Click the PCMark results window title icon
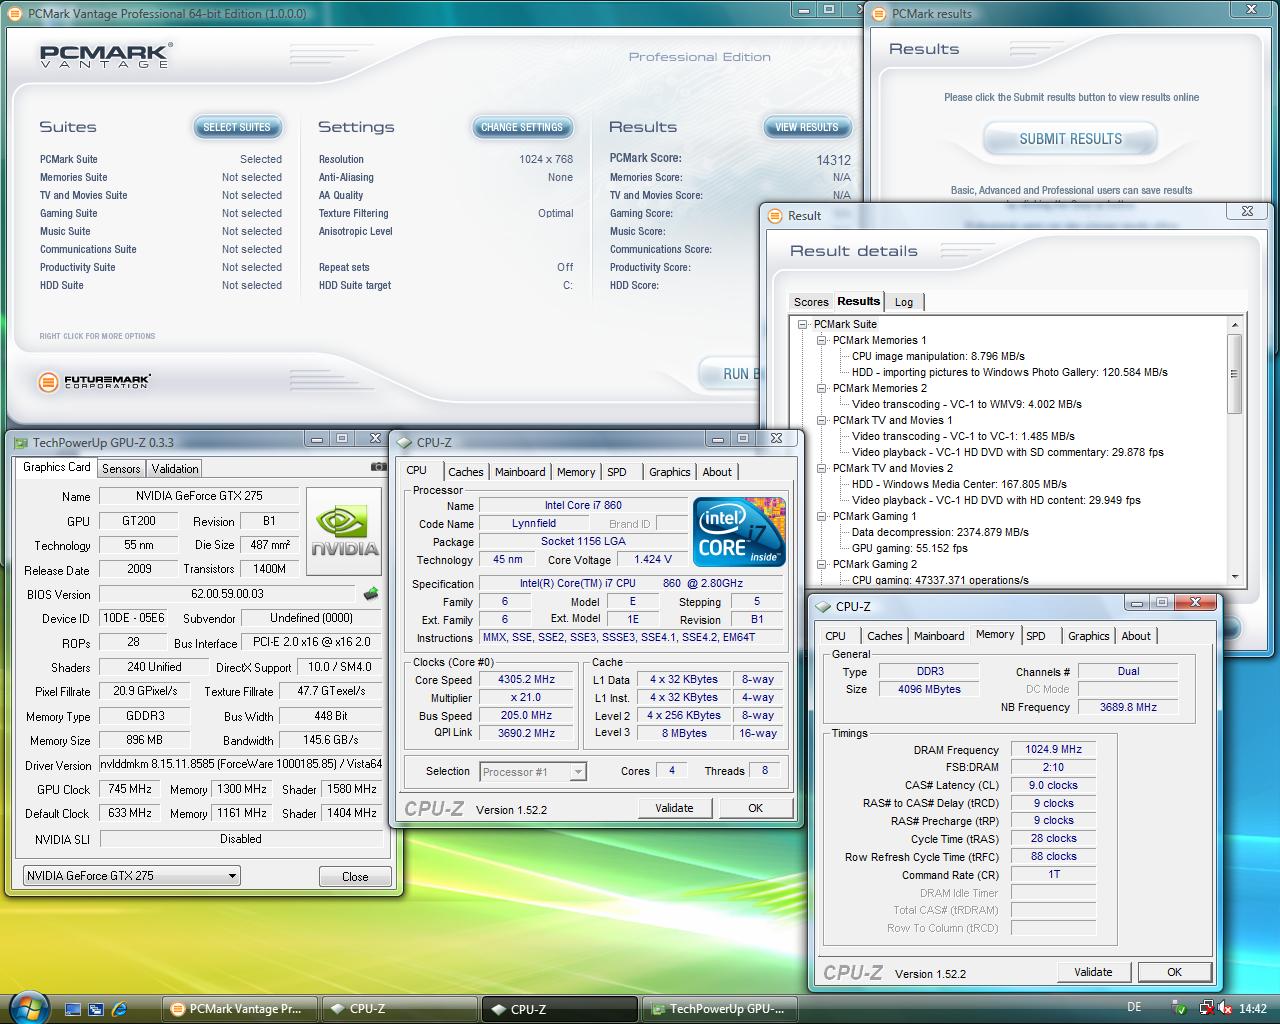The width and height of the screenshot is (1280, 1024). tap(879, 14)
